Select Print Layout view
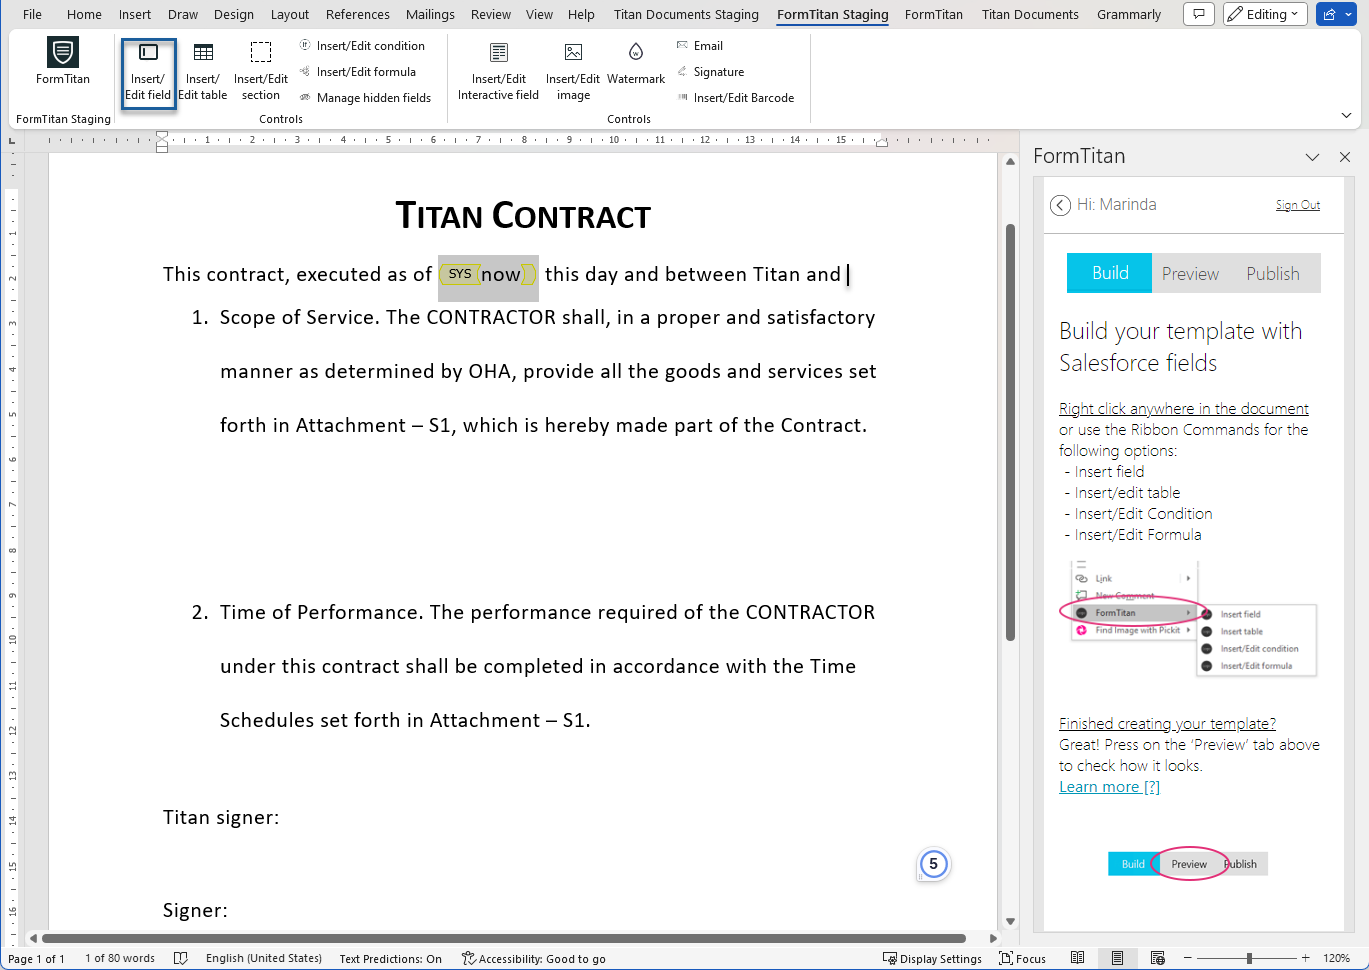This screenshot has width=1369, height=970. [1117, 958]
